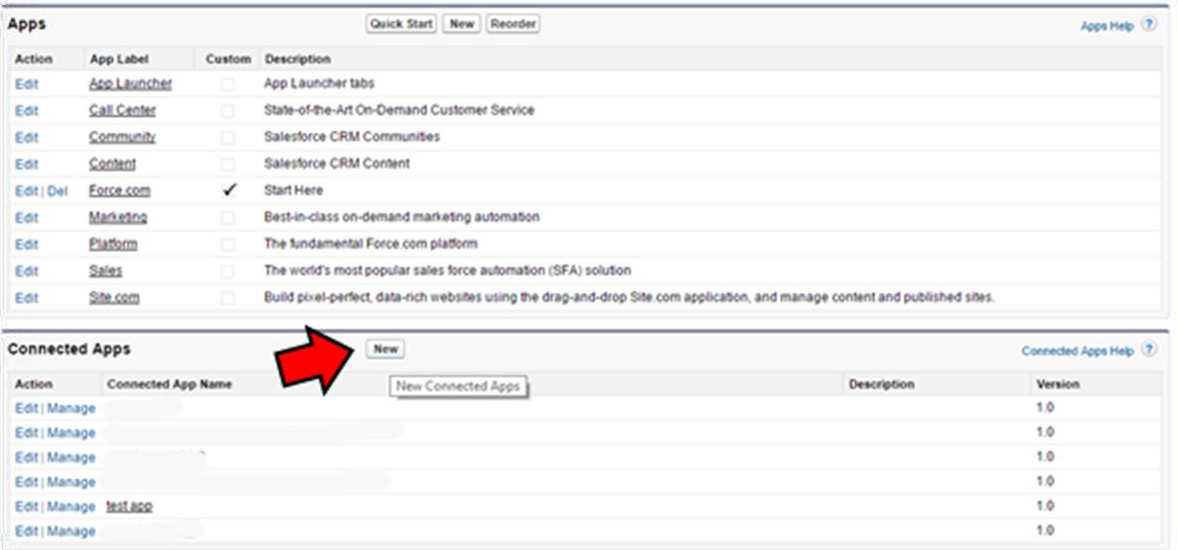Edit the first connected app row

[26, 408]
